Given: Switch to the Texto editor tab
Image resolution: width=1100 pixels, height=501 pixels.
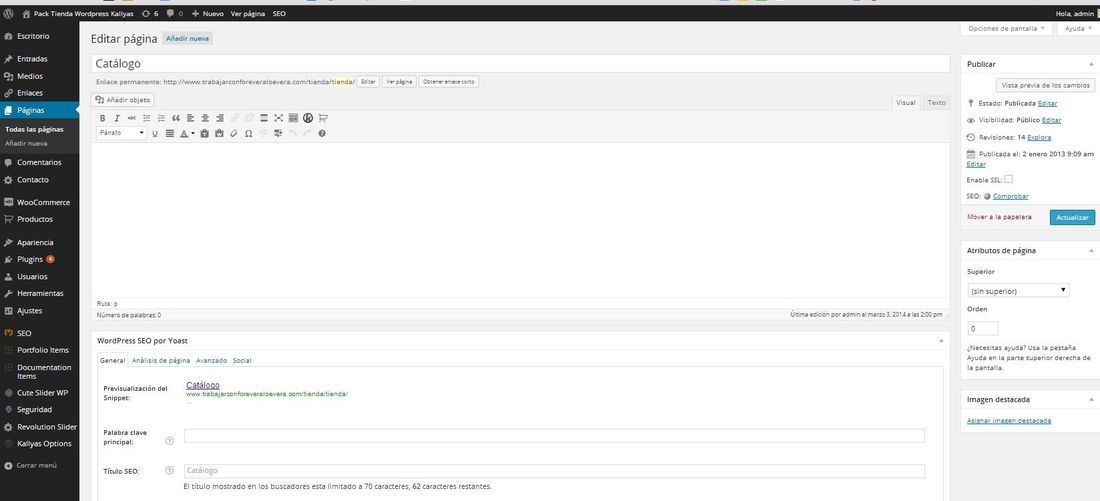Looking at the screenshot, I should (x=937, y=102).
